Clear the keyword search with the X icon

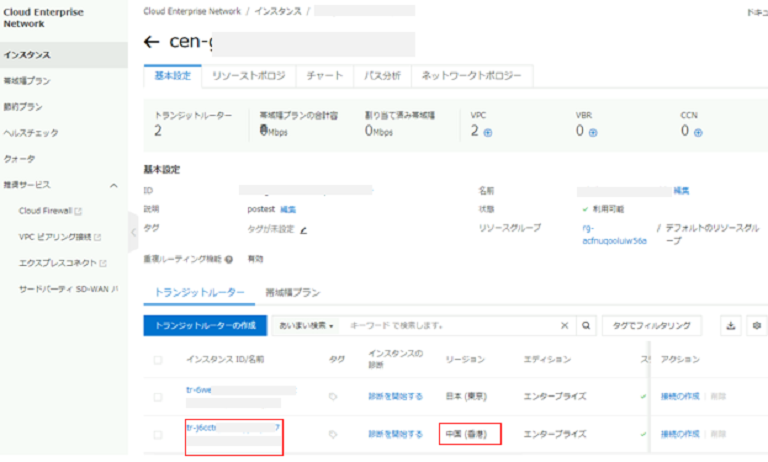point(564,326)
